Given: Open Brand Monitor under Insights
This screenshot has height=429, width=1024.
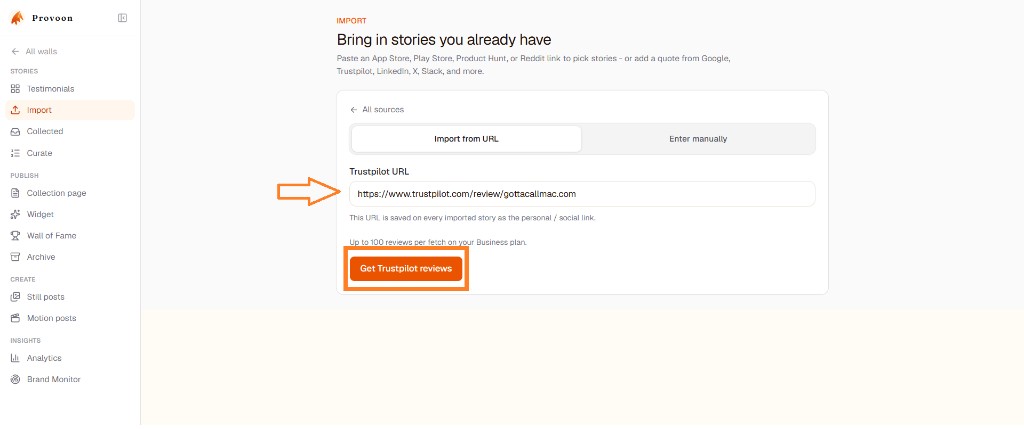Looking at the screenshot, I should coord(70,379).
